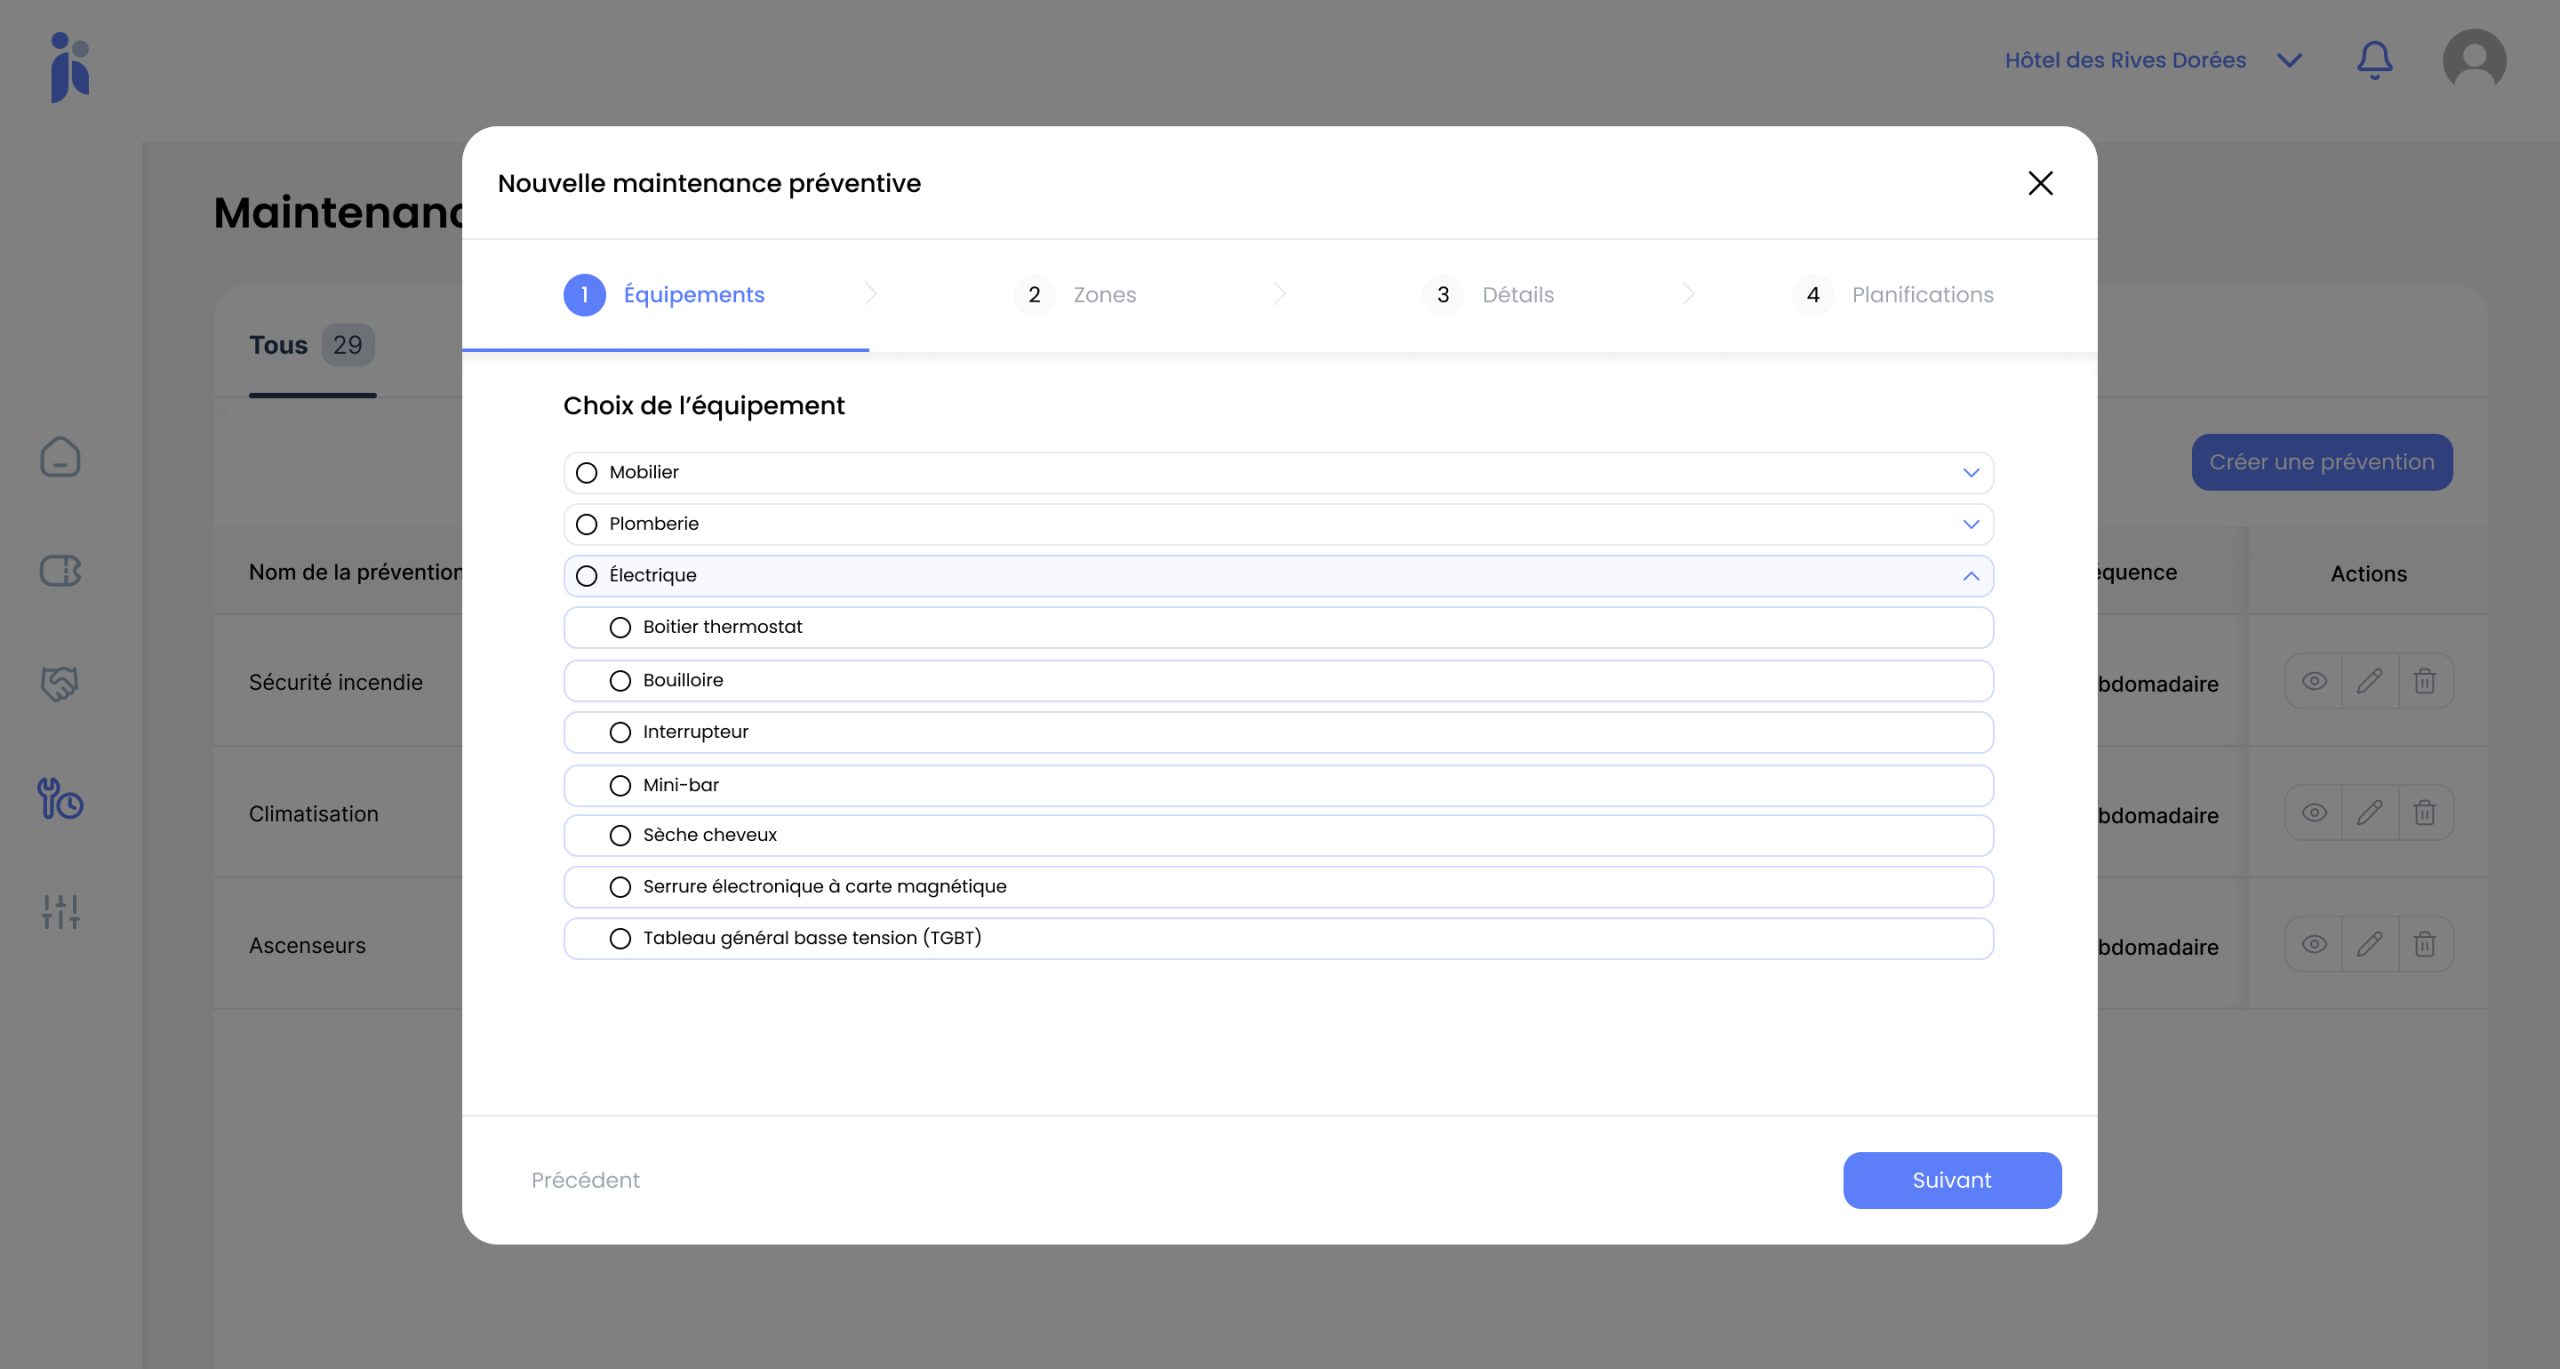Click pencil edit icon for Climatisation row
2560x1369 pixels.
pos(2369,813)
